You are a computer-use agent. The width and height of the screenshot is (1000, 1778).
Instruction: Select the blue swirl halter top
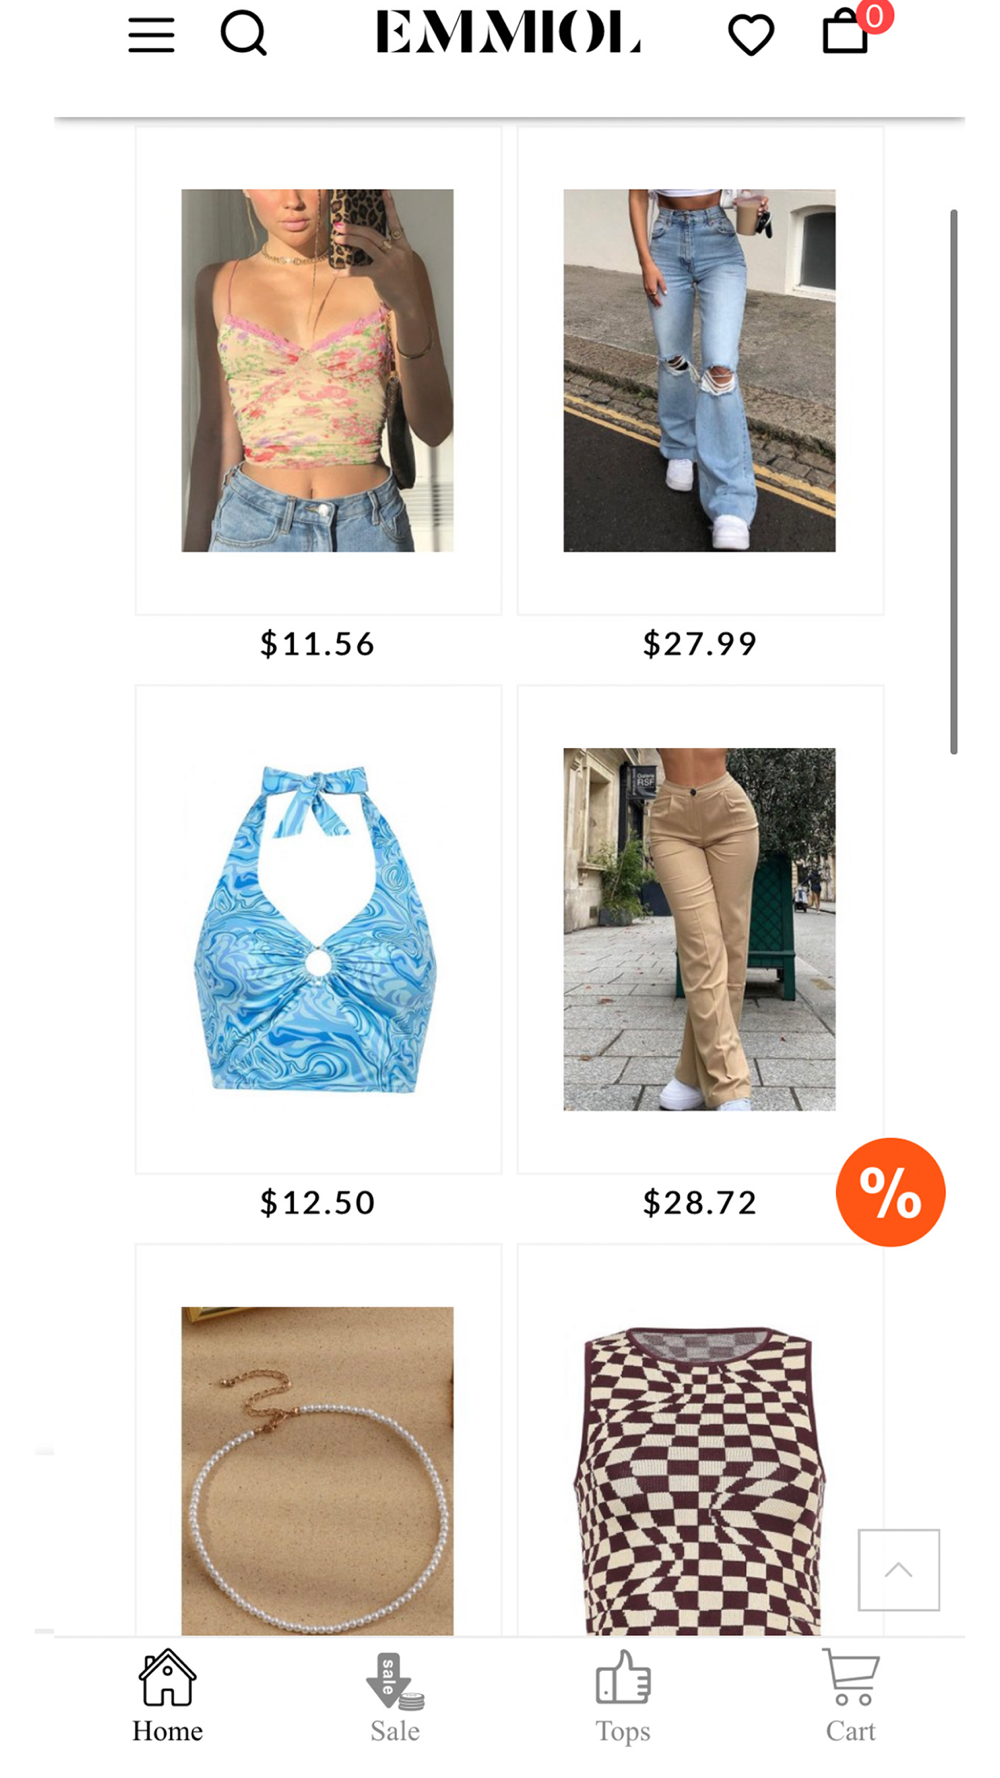(x=317, y=929)
